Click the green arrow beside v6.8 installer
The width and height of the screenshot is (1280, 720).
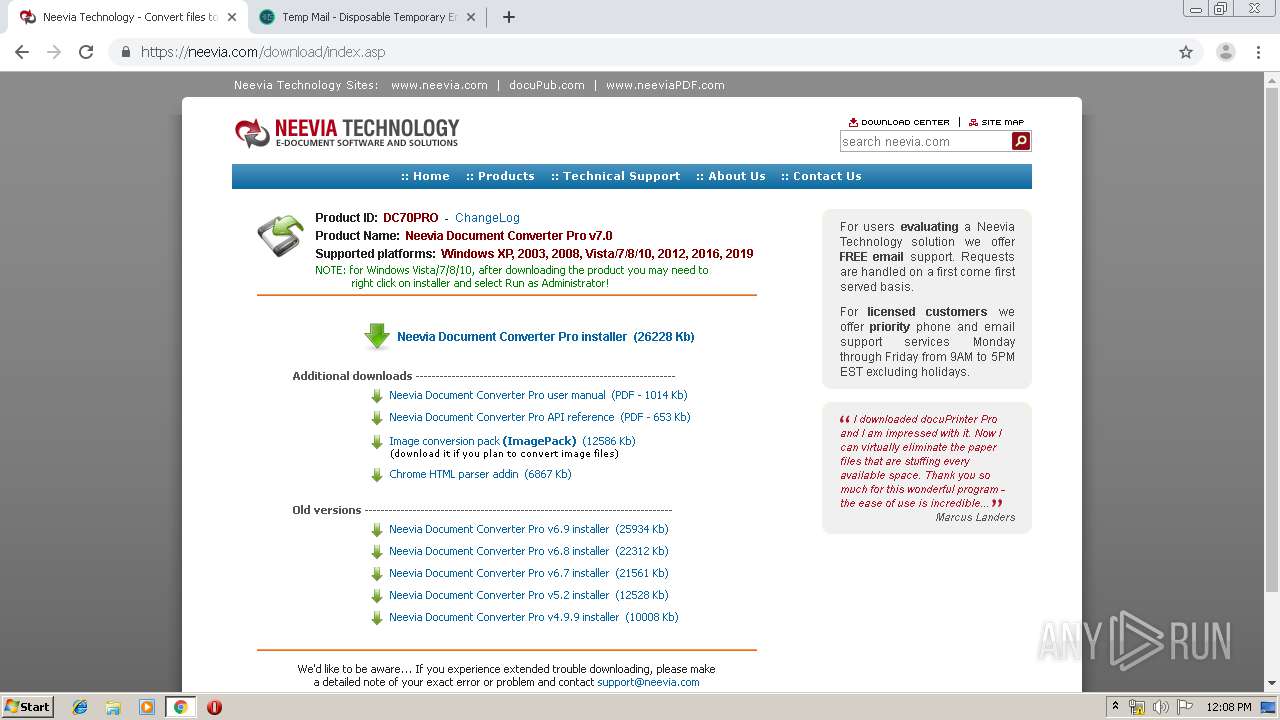(377, 552)
